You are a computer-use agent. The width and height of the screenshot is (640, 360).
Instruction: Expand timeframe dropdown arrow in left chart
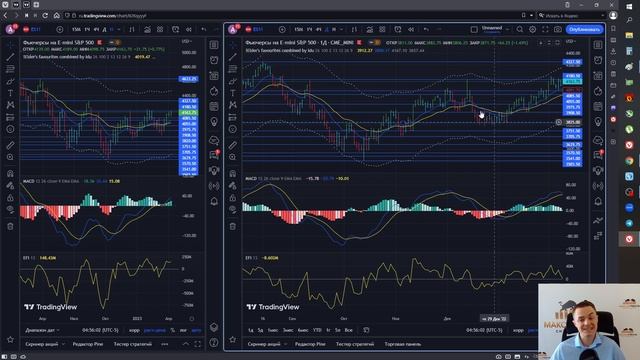pyautogui.click(x=119, y=29)
